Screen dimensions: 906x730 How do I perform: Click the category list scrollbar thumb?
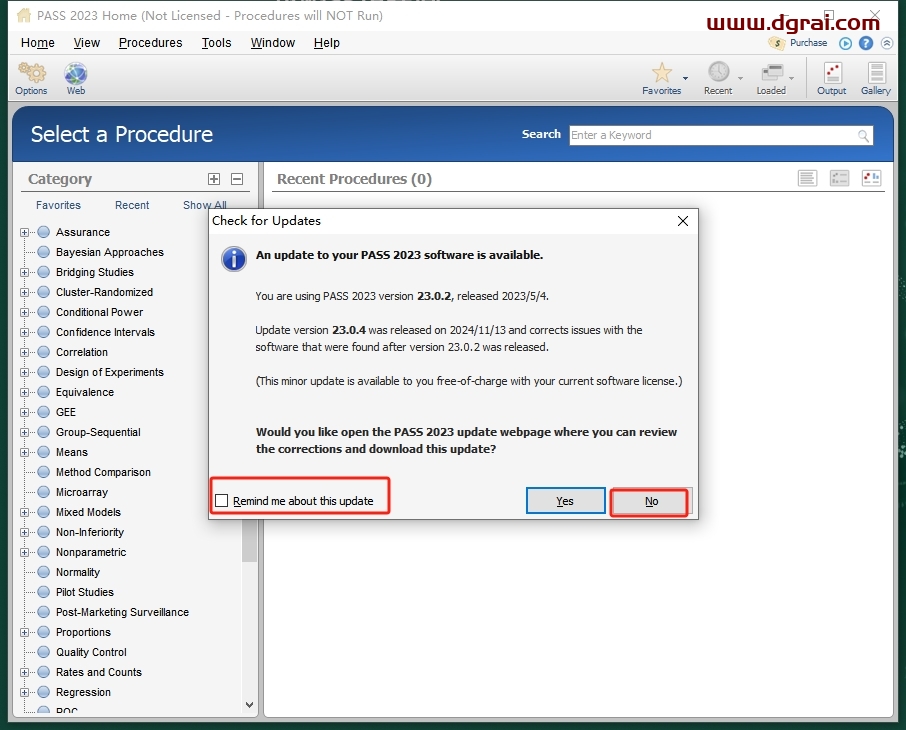click(x=250, y=540)
